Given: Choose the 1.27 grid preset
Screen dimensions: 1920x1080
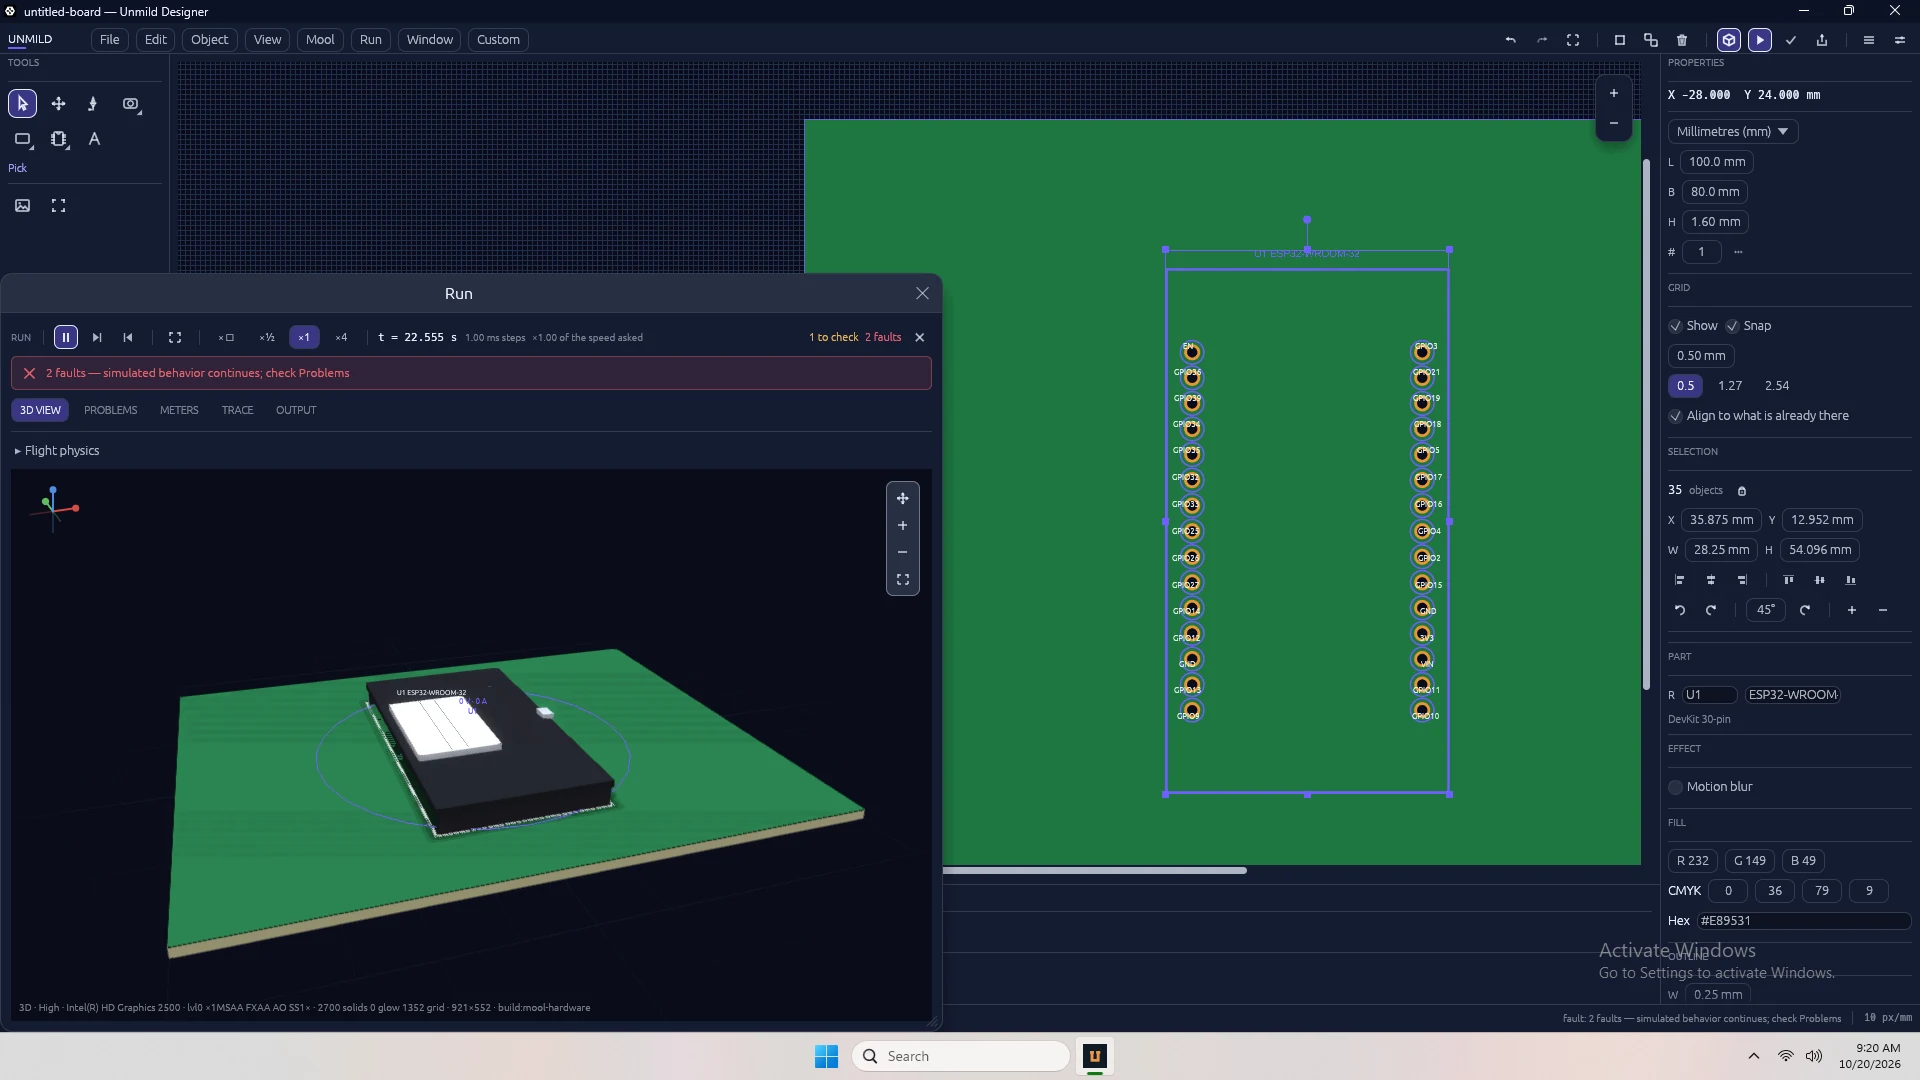Looking at the screenshot, I should (x=1730, y=386).
